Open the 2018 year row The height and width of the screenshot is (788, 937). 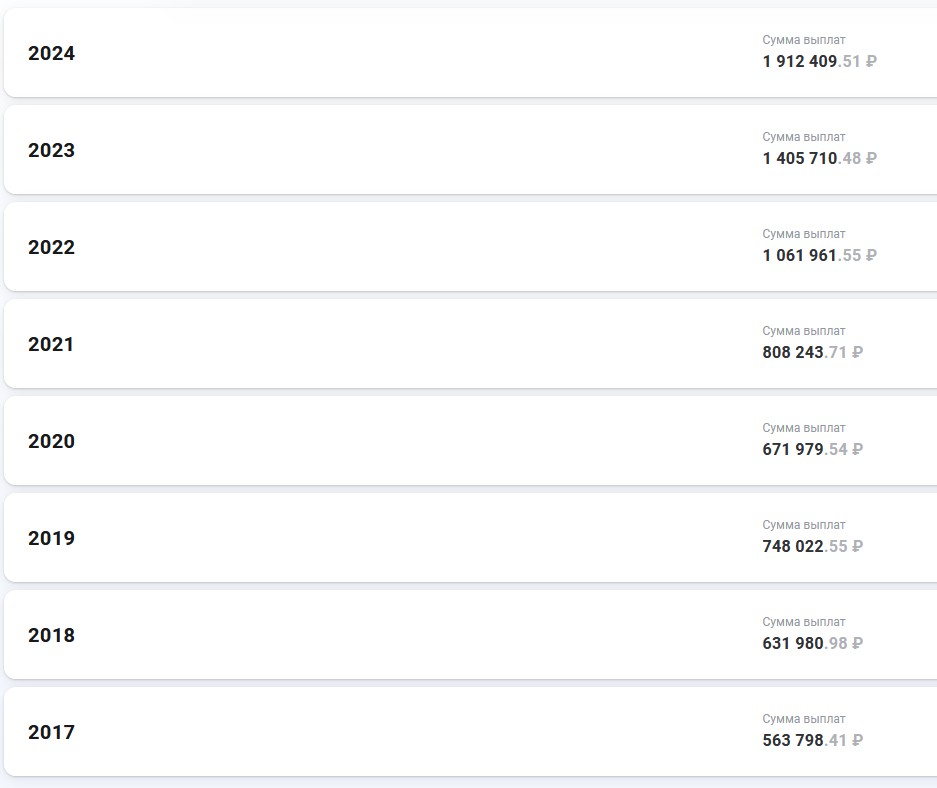click(470, 634)
